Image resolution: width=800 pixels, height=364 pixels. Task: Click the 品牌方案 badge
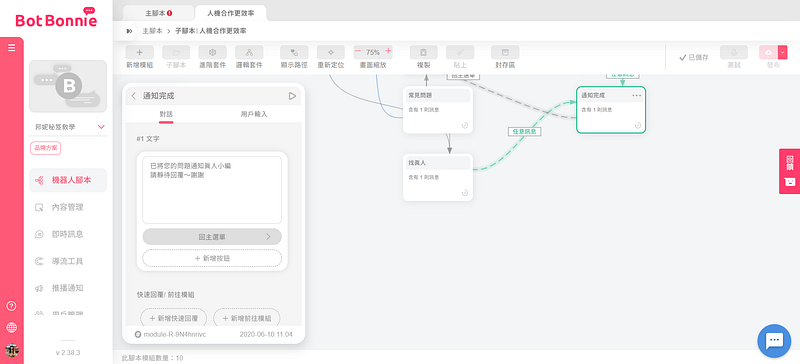click(x=45, y=149)
